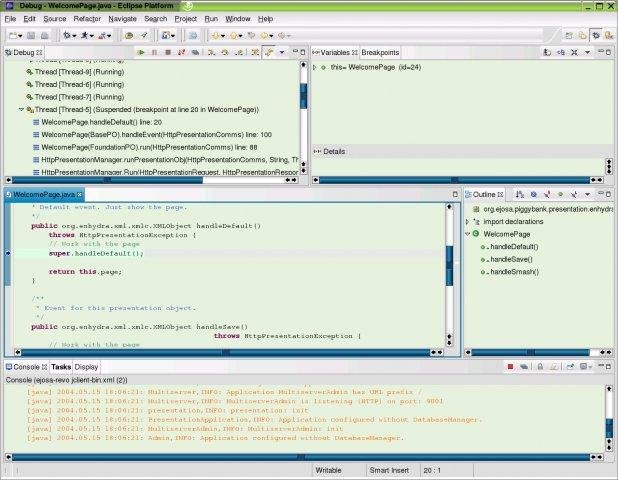Click Step Return in Debug toolbar
The image size is (618, 480).
point(238,52)
